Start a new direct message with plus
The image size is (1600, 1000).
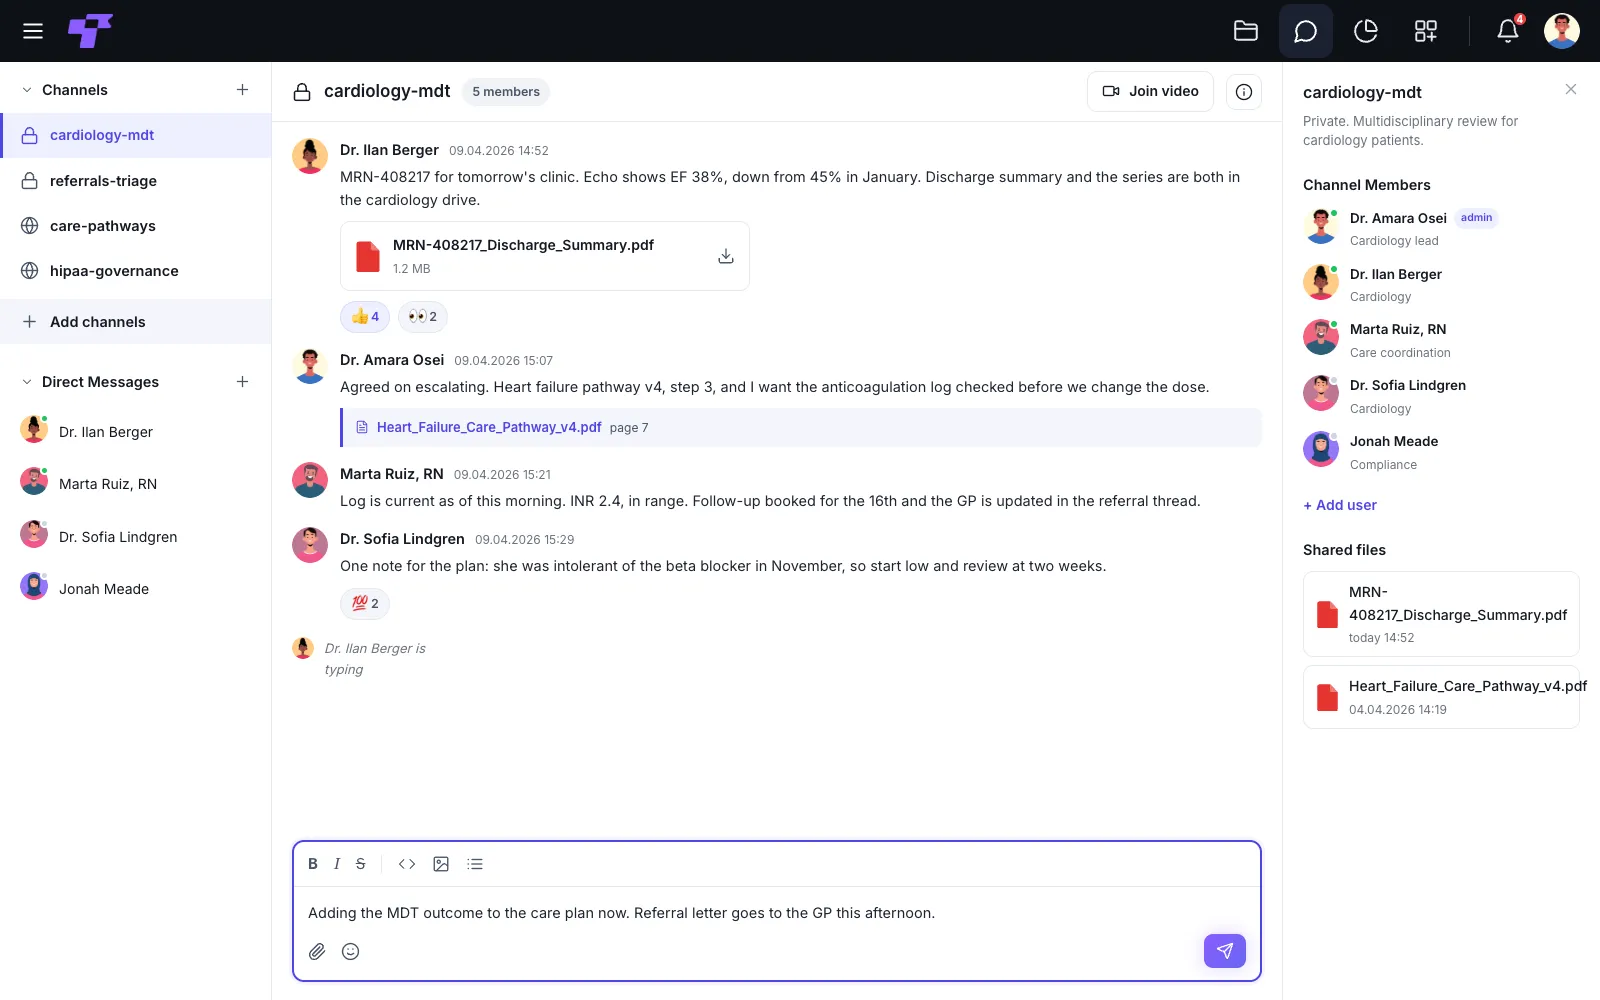click(x=242, y=382)
